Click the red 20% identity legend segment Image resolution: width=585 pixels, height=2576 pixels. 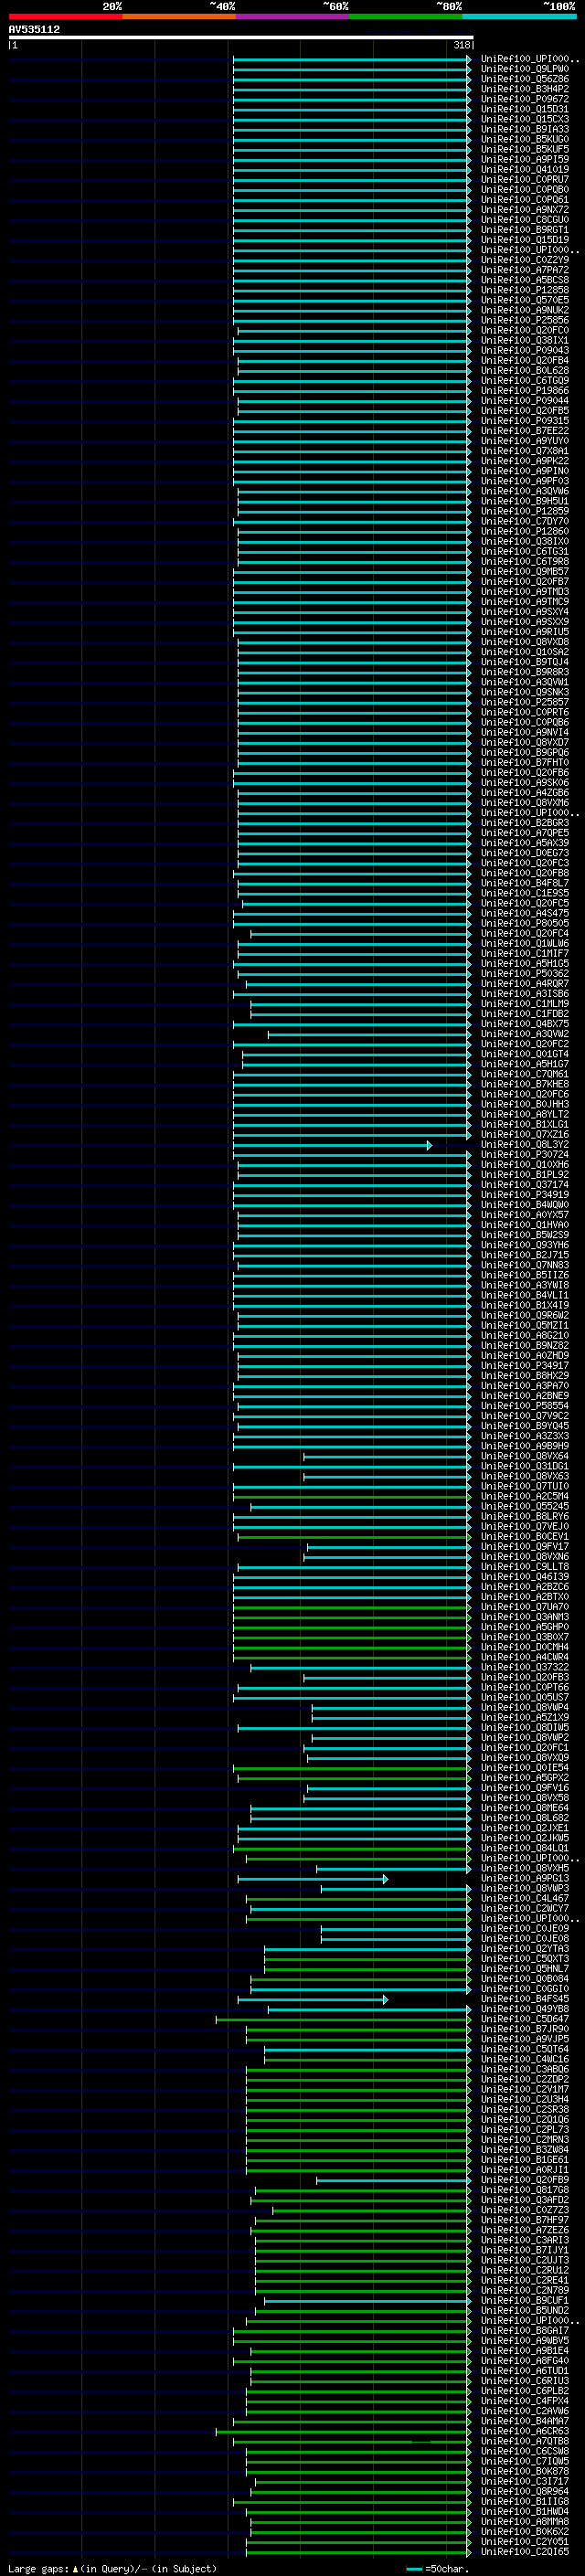65,16
